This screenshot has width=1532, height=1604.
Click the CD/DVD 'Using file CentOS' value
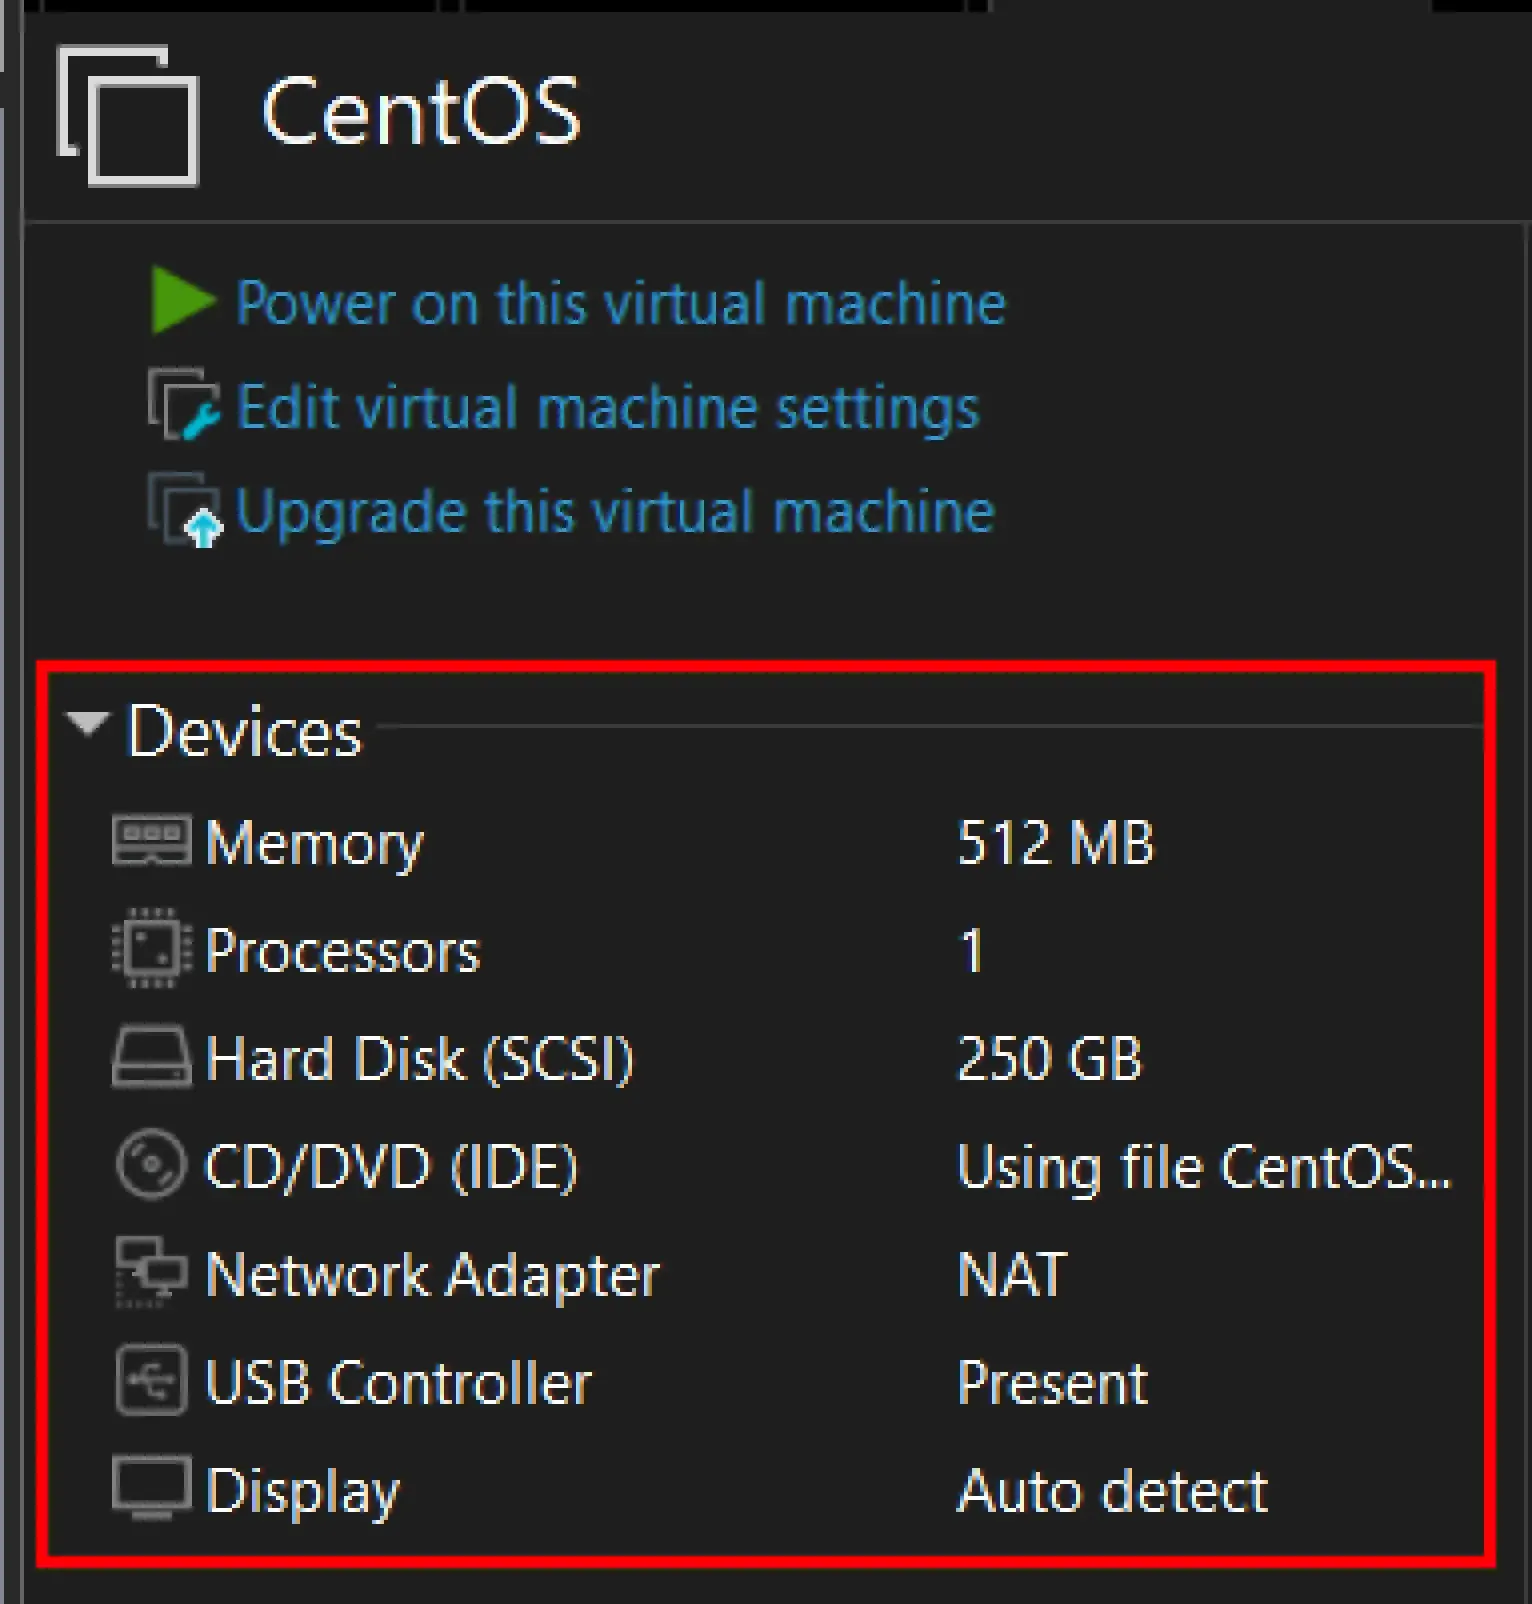[x=1203, y=1166]
